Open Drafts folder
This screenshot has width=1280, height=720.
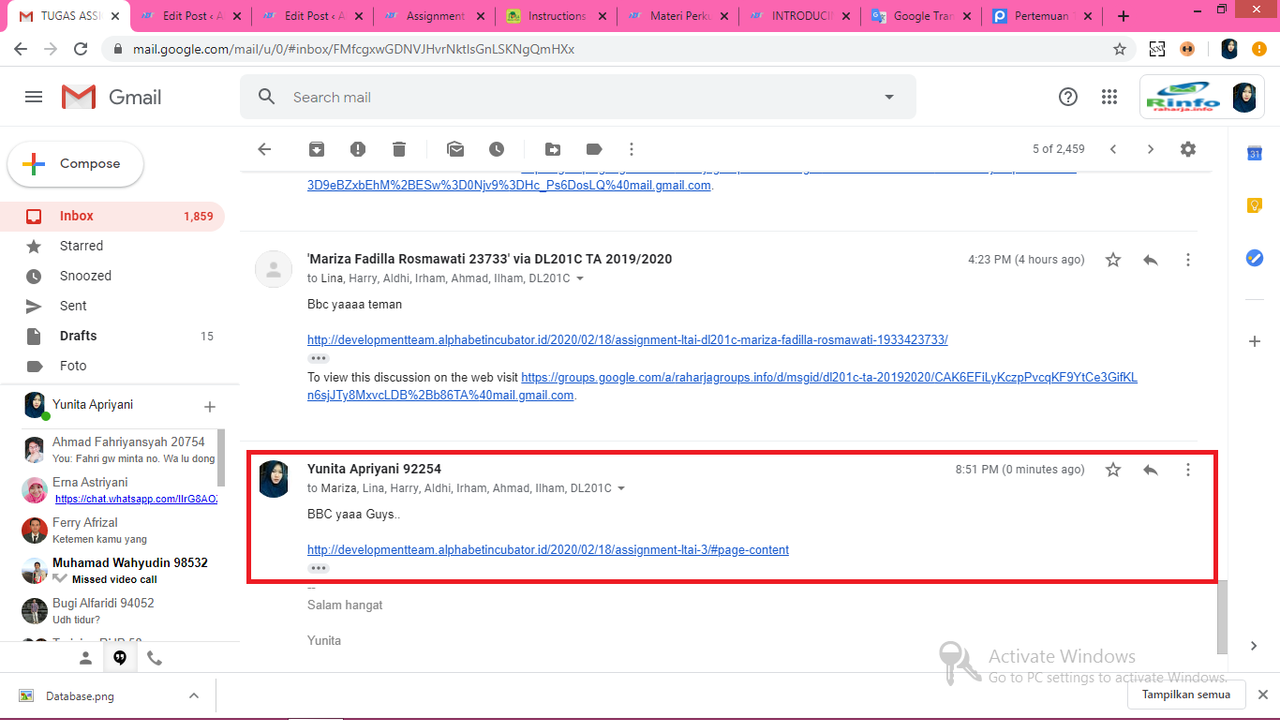pos(112,336)
